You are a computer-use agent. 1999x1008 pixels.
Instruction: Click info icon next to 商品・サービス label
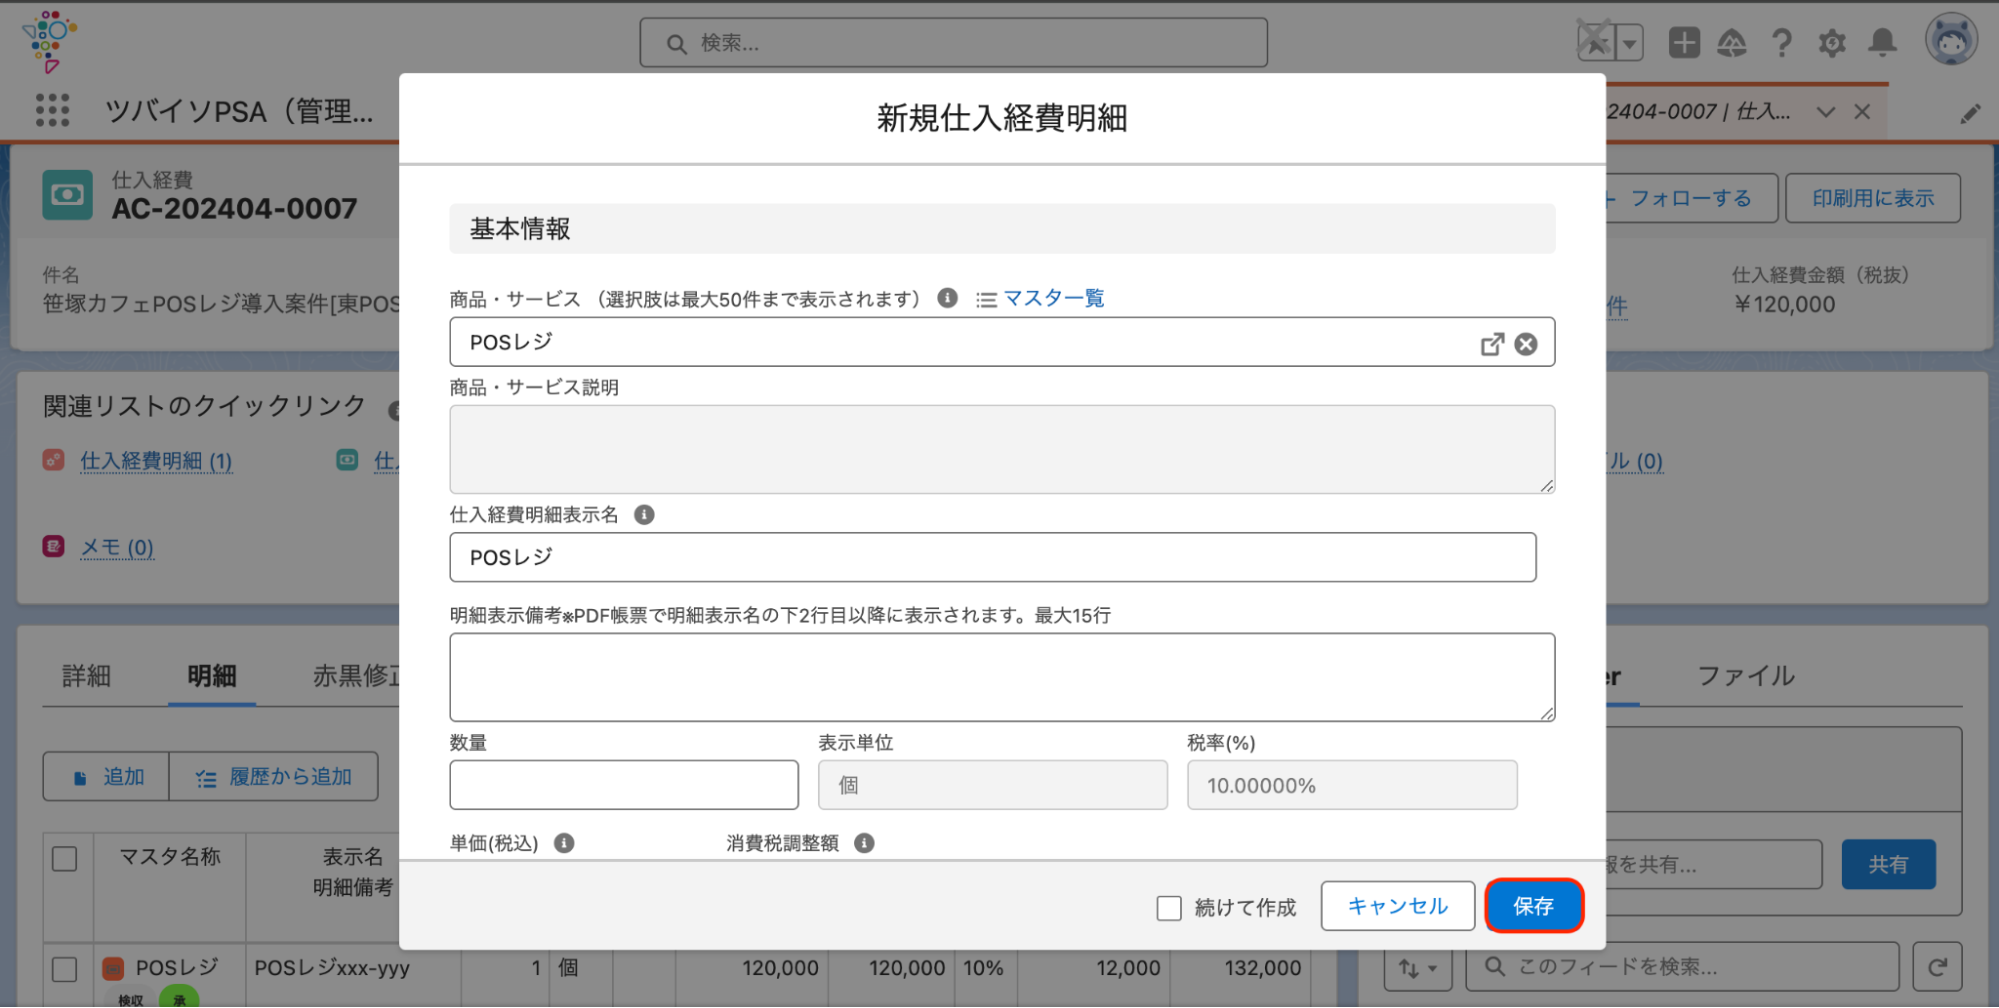pos(947,298)
